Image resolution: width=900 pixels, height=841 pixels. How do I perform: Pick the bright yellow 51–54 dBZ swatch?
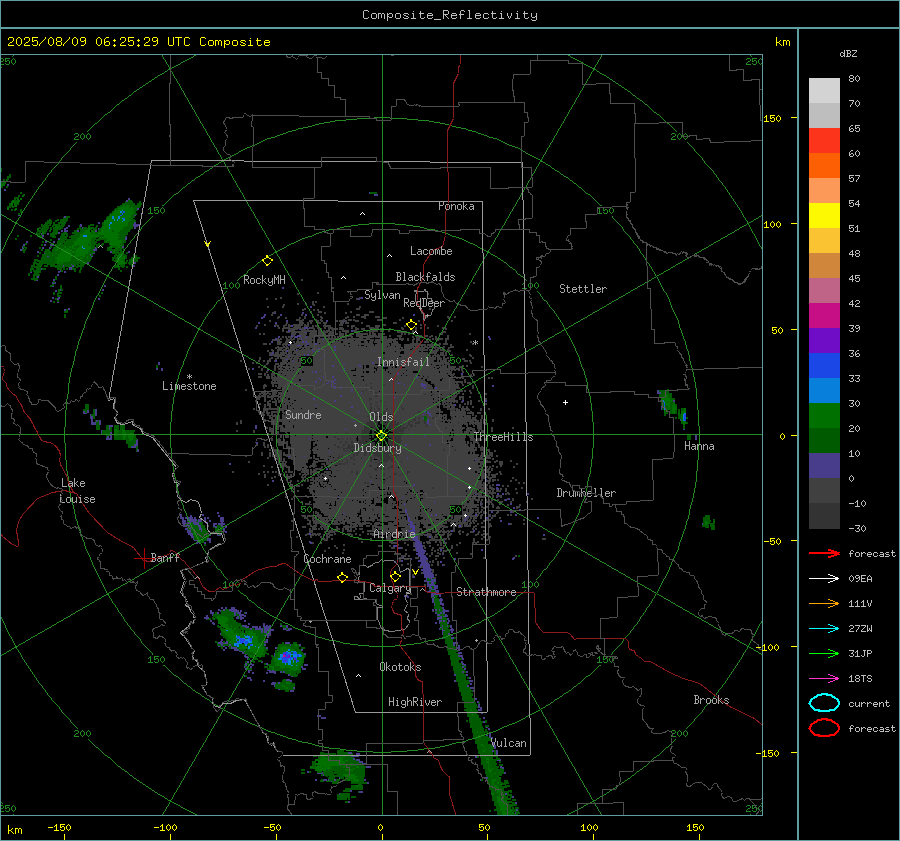coord(824,216)
